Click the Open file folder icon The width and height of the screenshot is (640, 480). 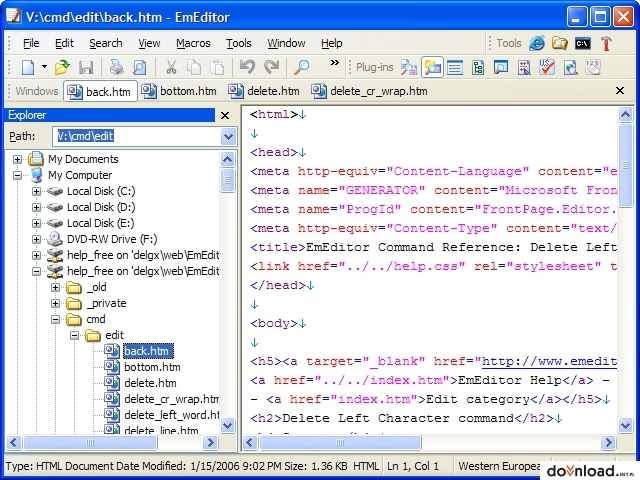click(x=62, y=67)
